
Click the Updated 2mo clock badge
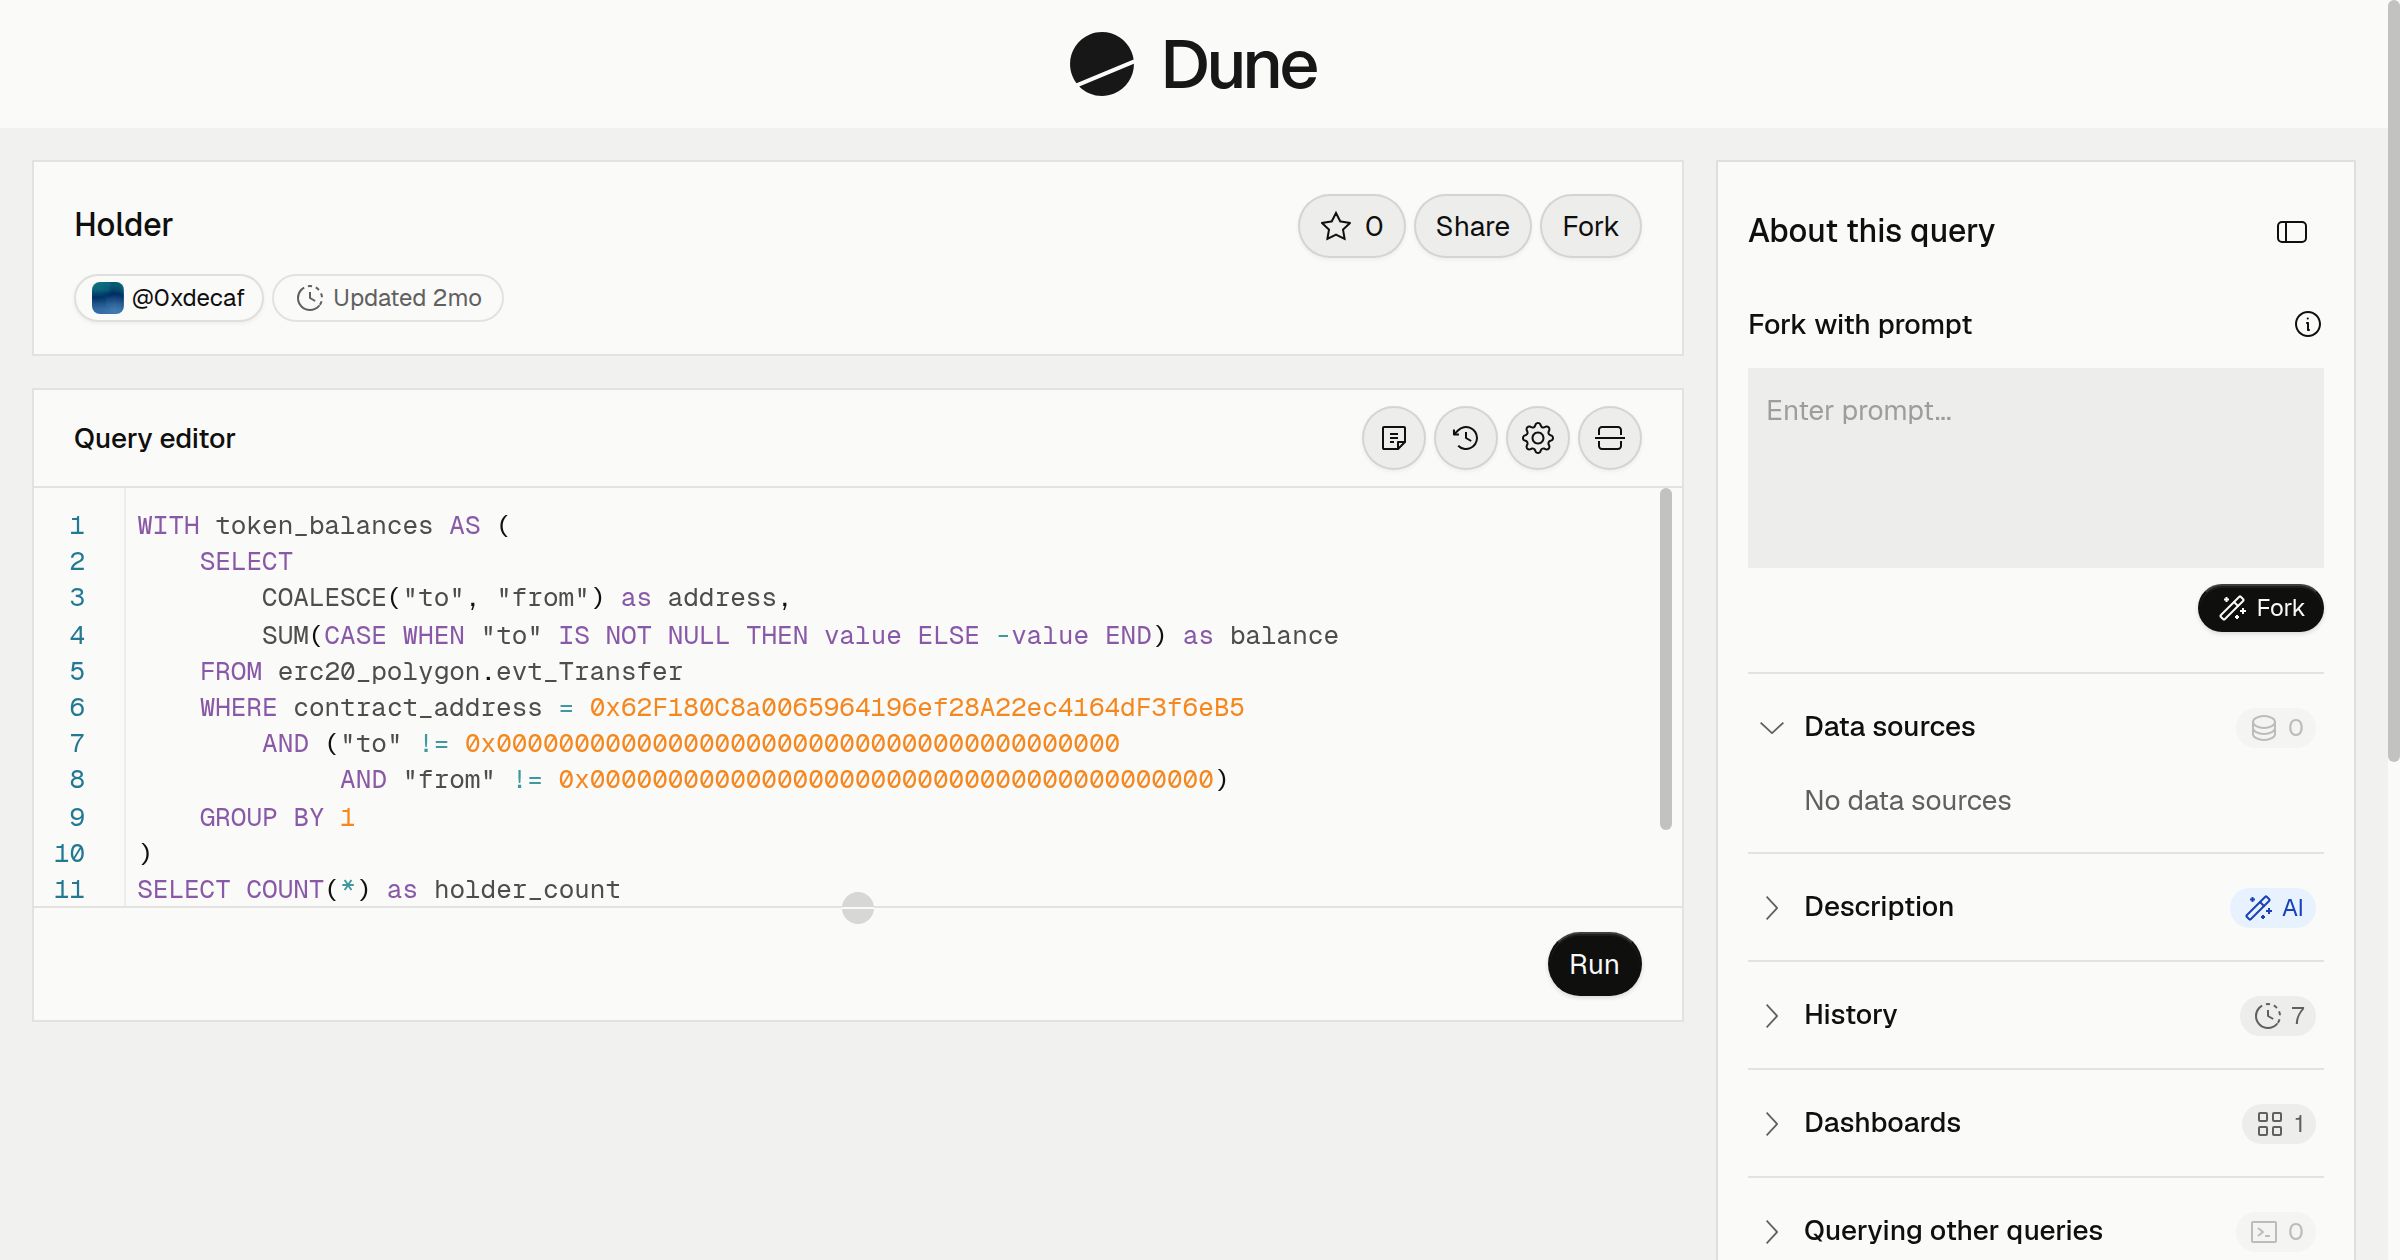(388, 298)
